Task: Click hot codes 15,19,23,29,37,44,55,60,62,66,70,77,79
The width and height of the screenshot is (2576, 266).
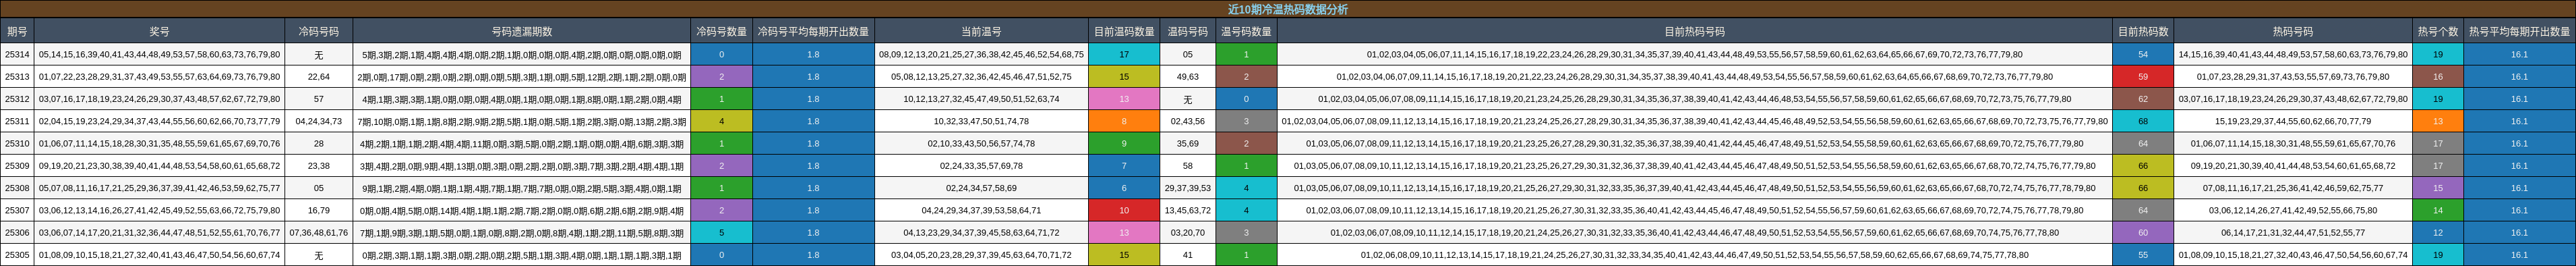Action: point(2293,121)
